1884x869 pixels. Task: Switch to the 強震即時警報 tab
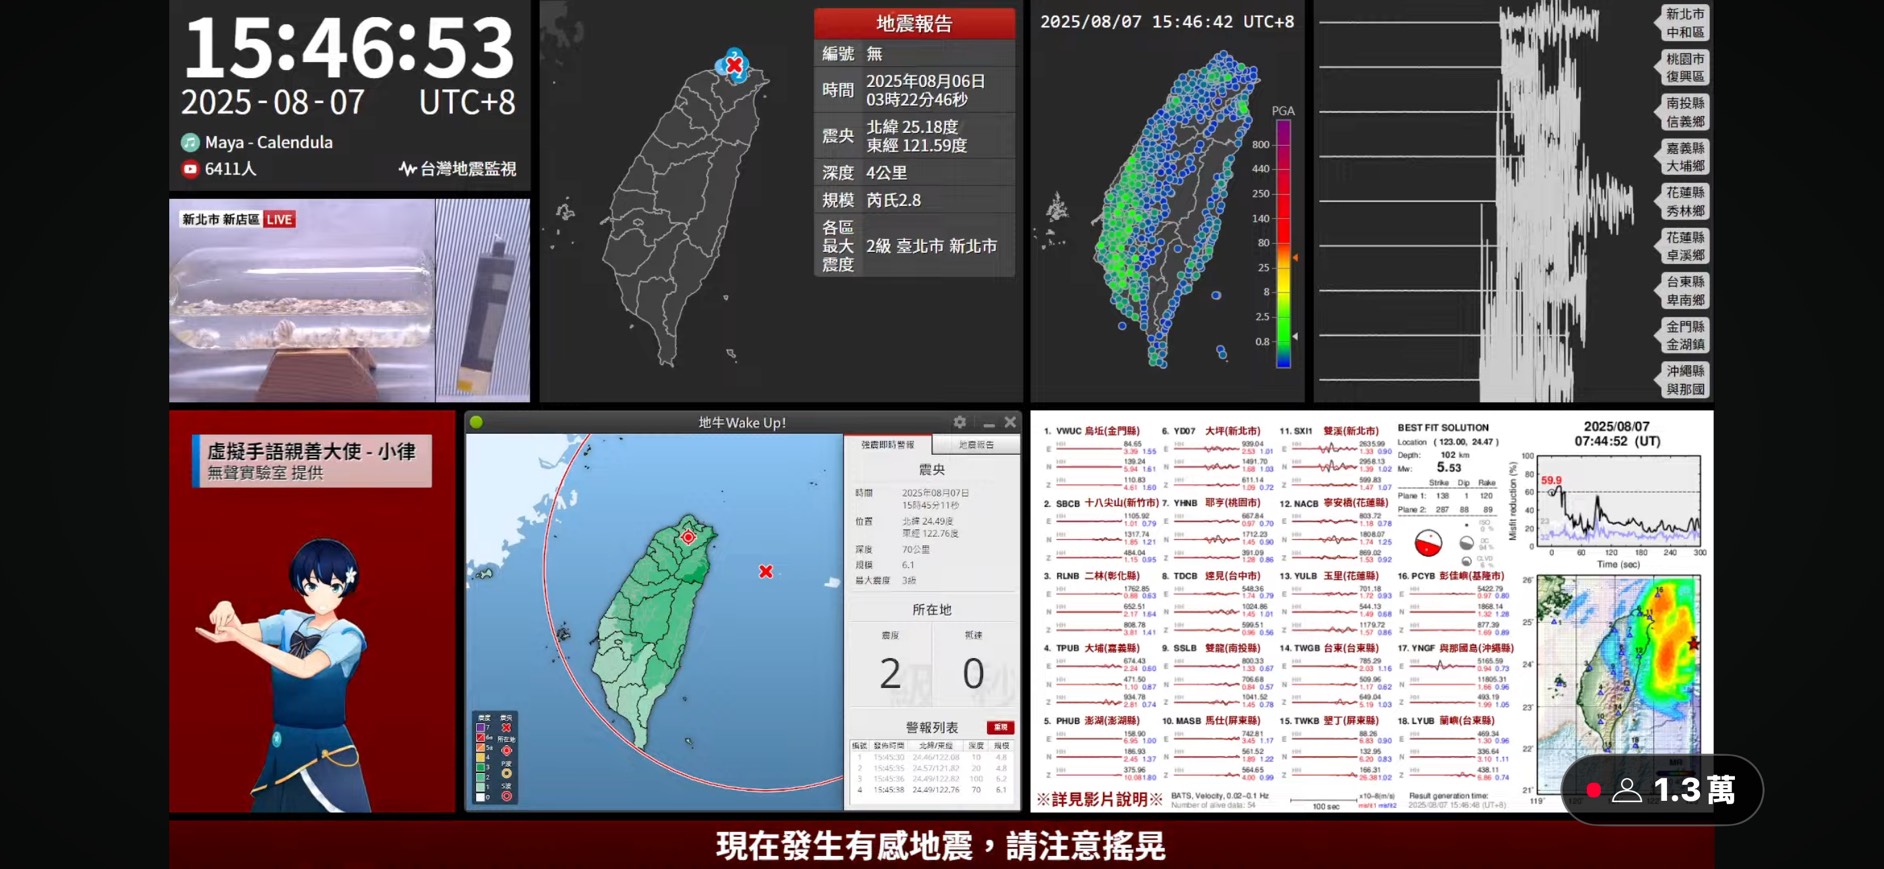tap(888, 445)
